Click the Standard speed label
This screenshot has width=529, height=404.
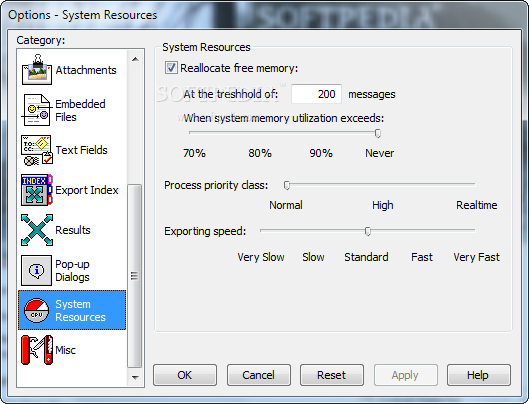pos(366,257)
